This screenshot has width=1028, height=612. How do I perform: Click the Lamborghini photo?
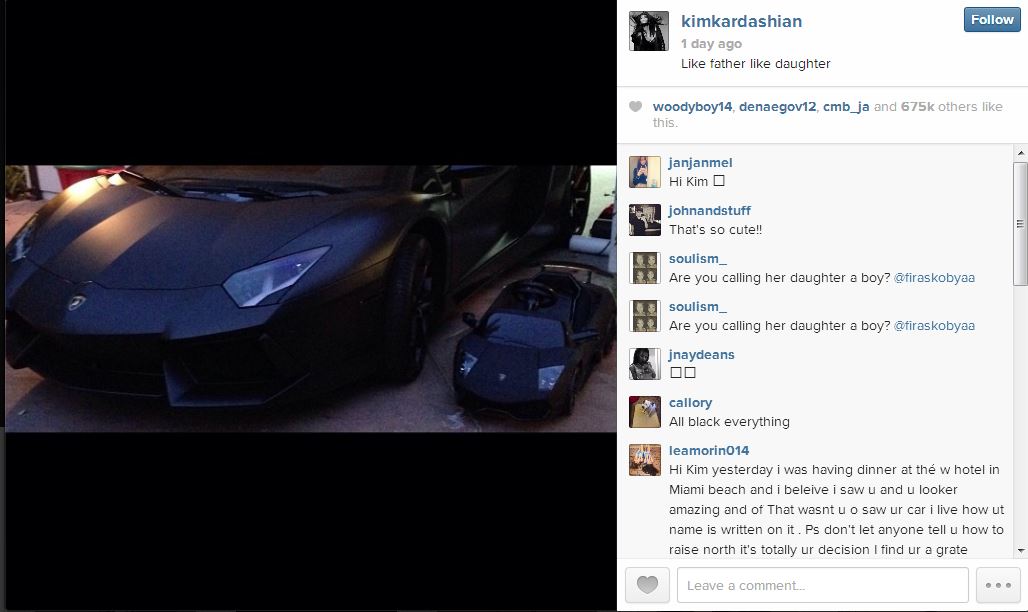coord(311,298)
